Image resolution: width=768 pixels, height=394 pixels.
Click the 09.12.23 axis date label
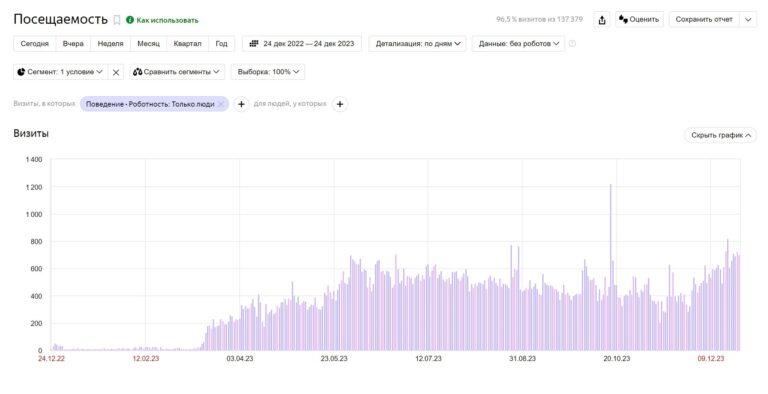(x=711, y=359)
